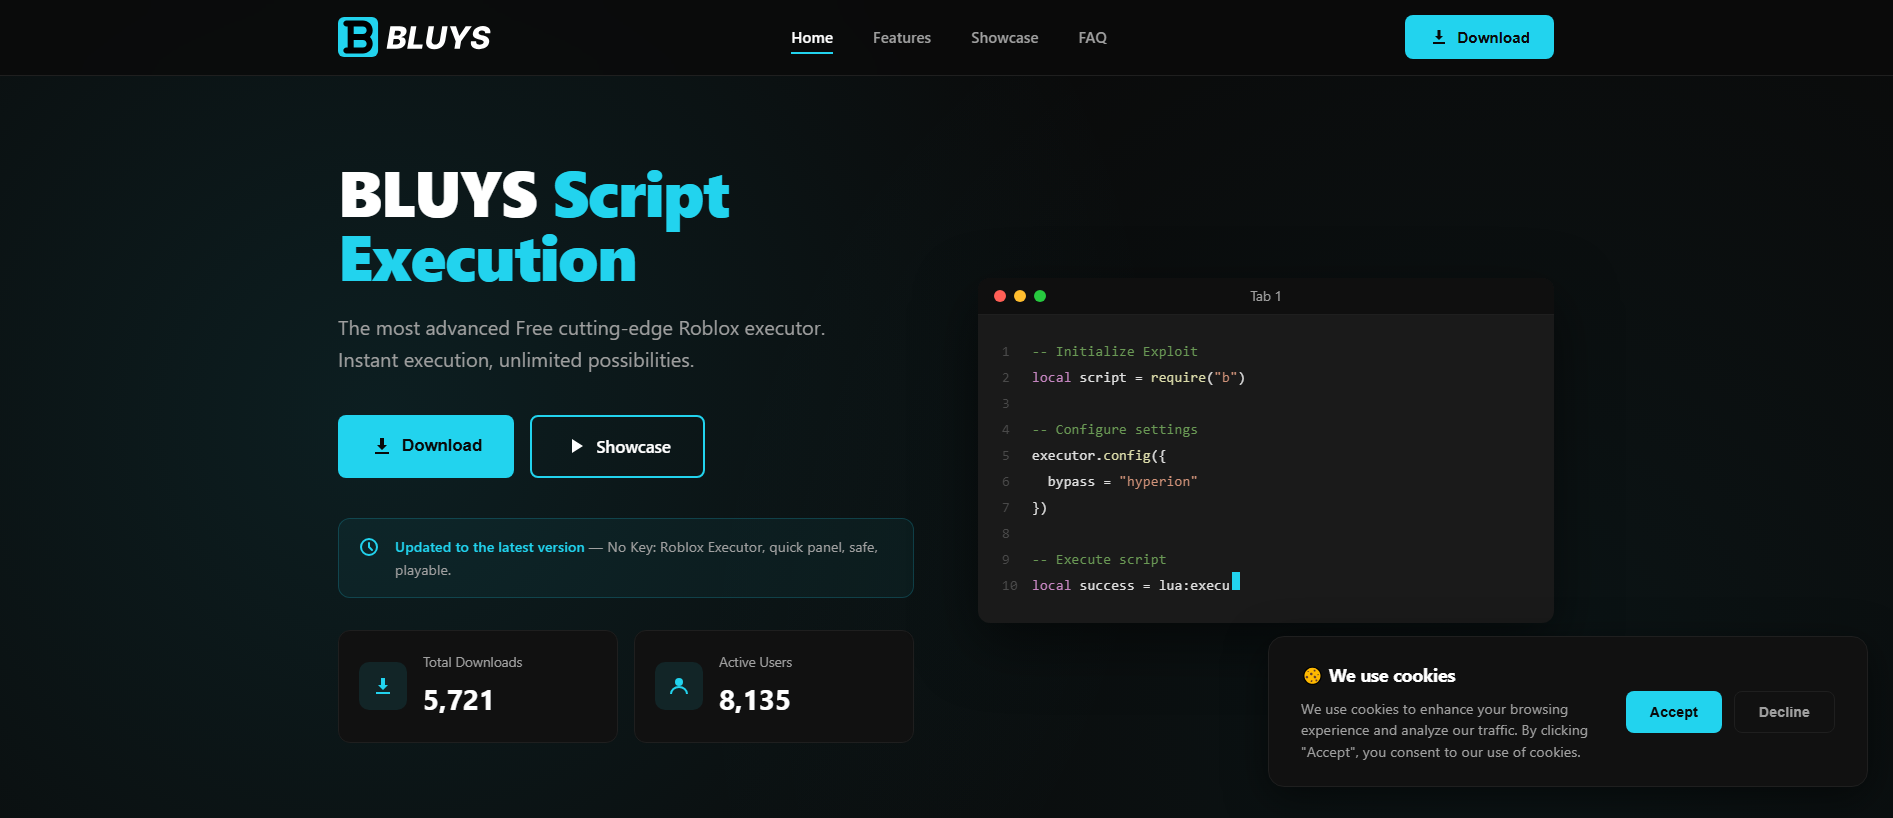Click the "local success = lua:execu" line
The height and width of the screenshot is (818, 1893).
point(1131,586)
